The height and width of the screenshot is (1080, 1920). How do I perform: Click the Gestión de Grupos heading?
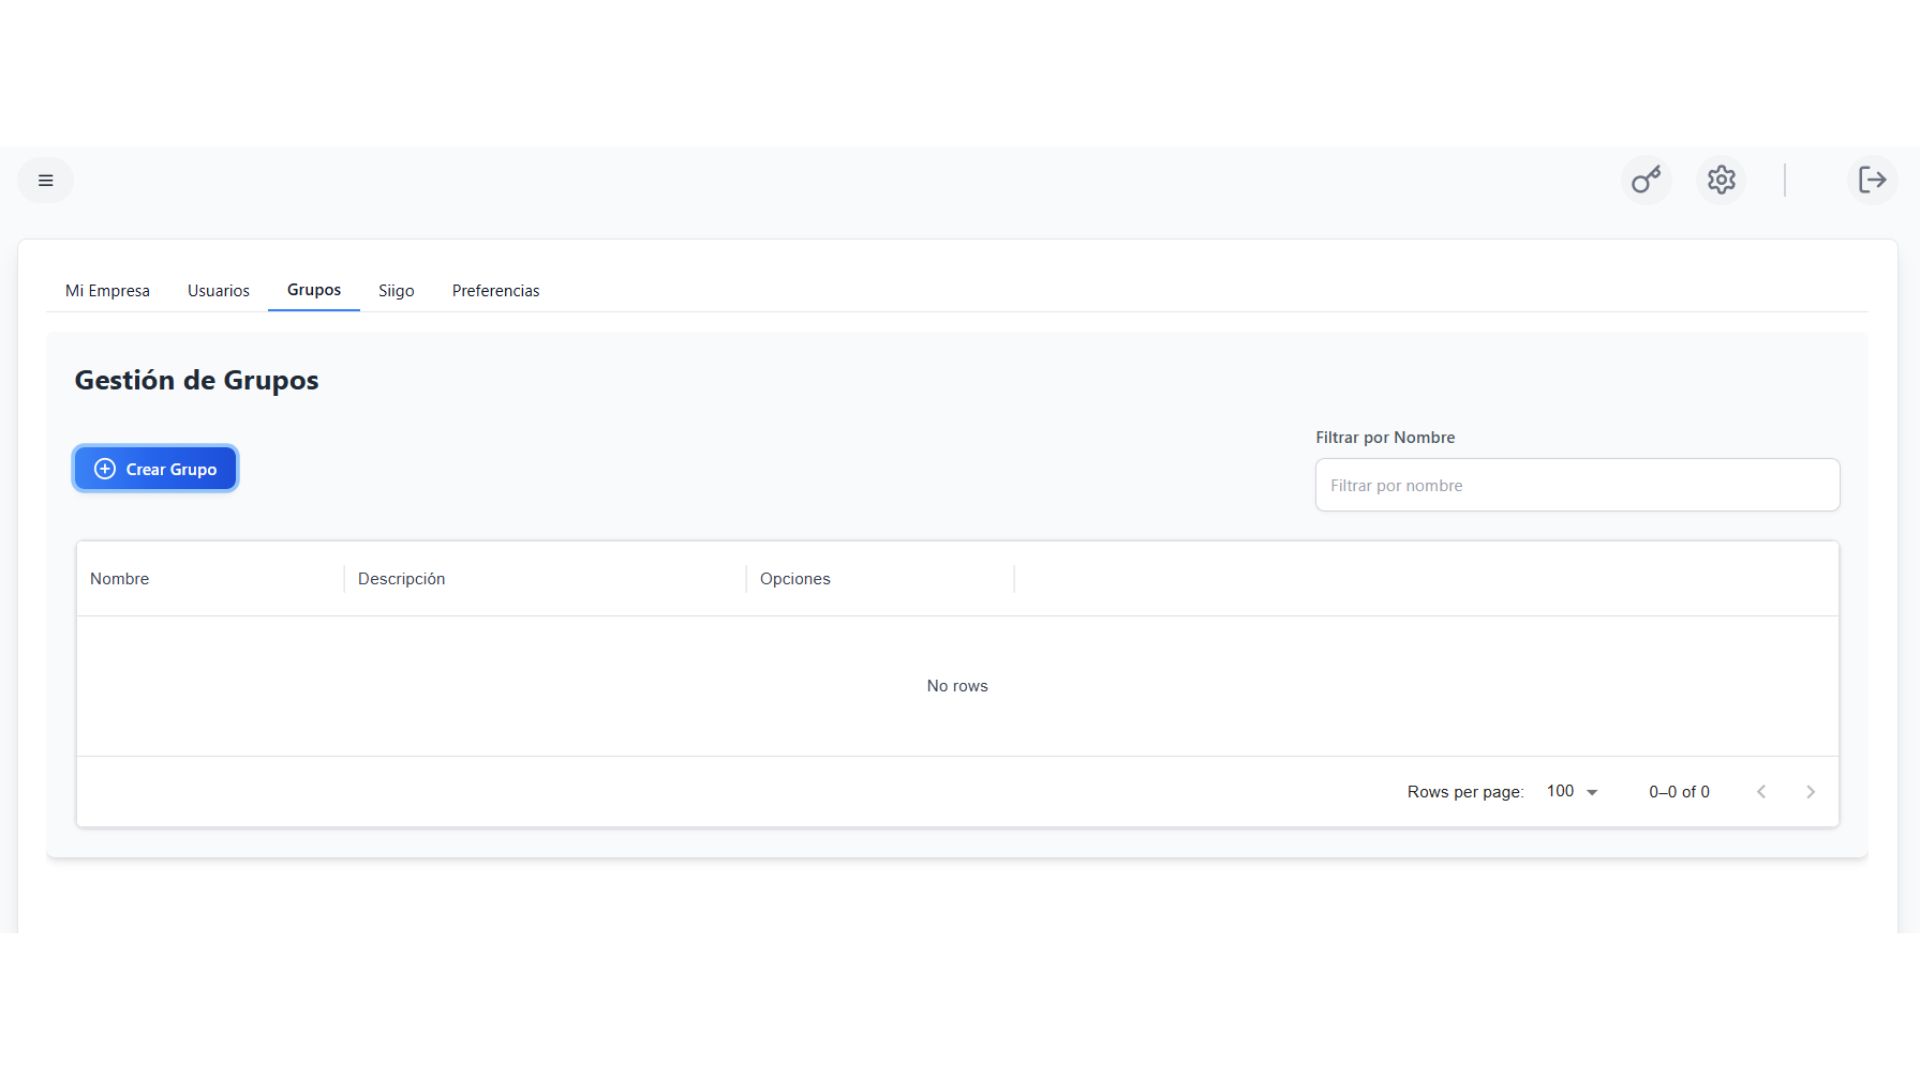click(x=196, y=380)
